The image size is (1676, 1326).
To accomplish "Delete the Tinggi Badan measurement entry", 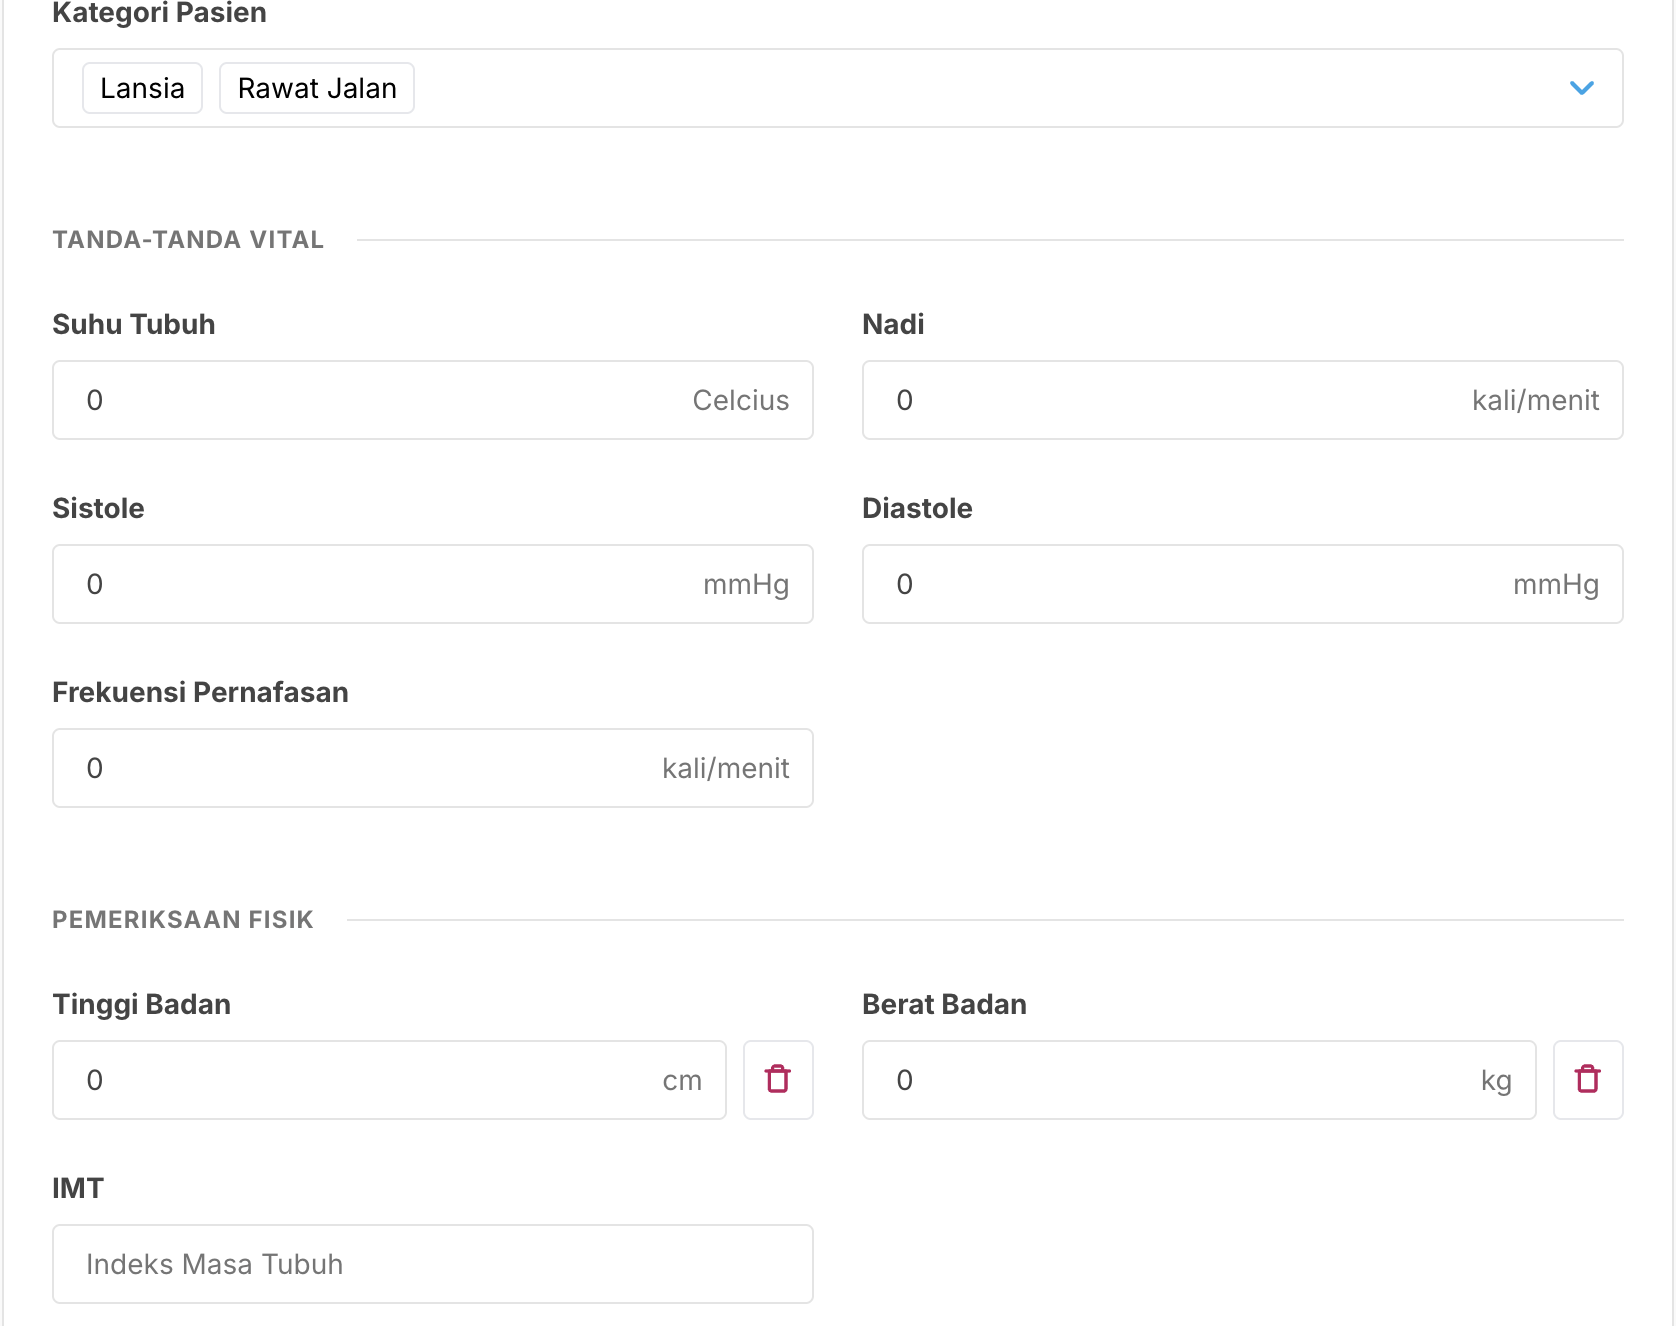I will click(x=778, y=1080).
